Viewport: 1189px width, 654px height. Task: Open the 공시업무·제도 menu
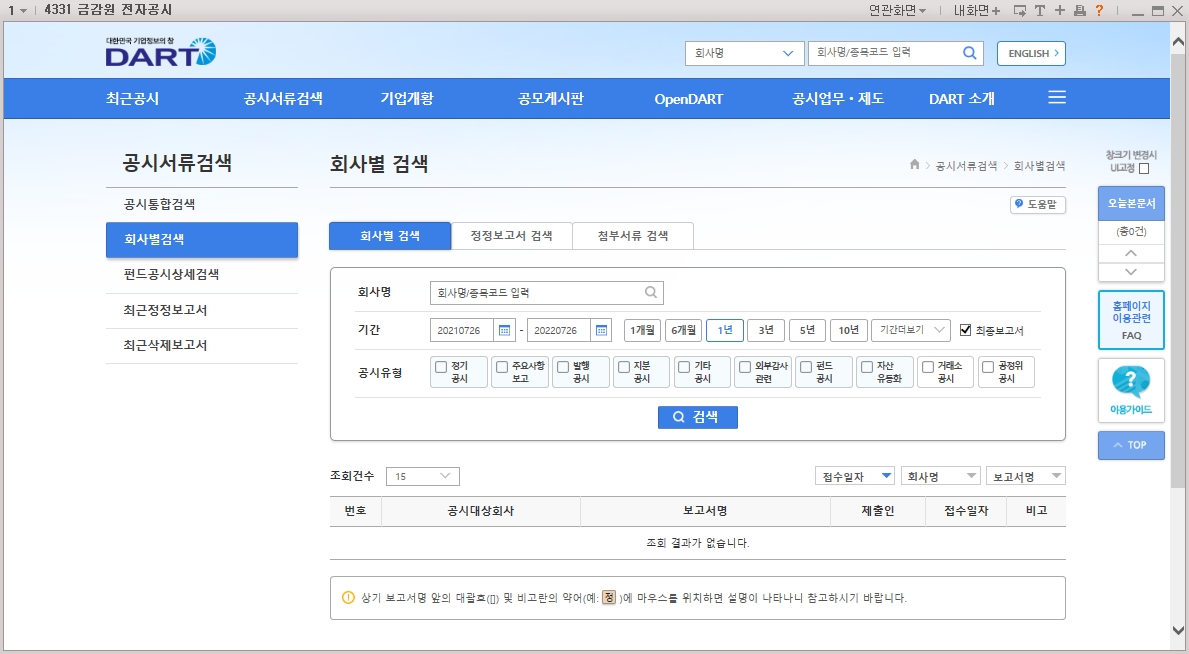tap(838, 99)
